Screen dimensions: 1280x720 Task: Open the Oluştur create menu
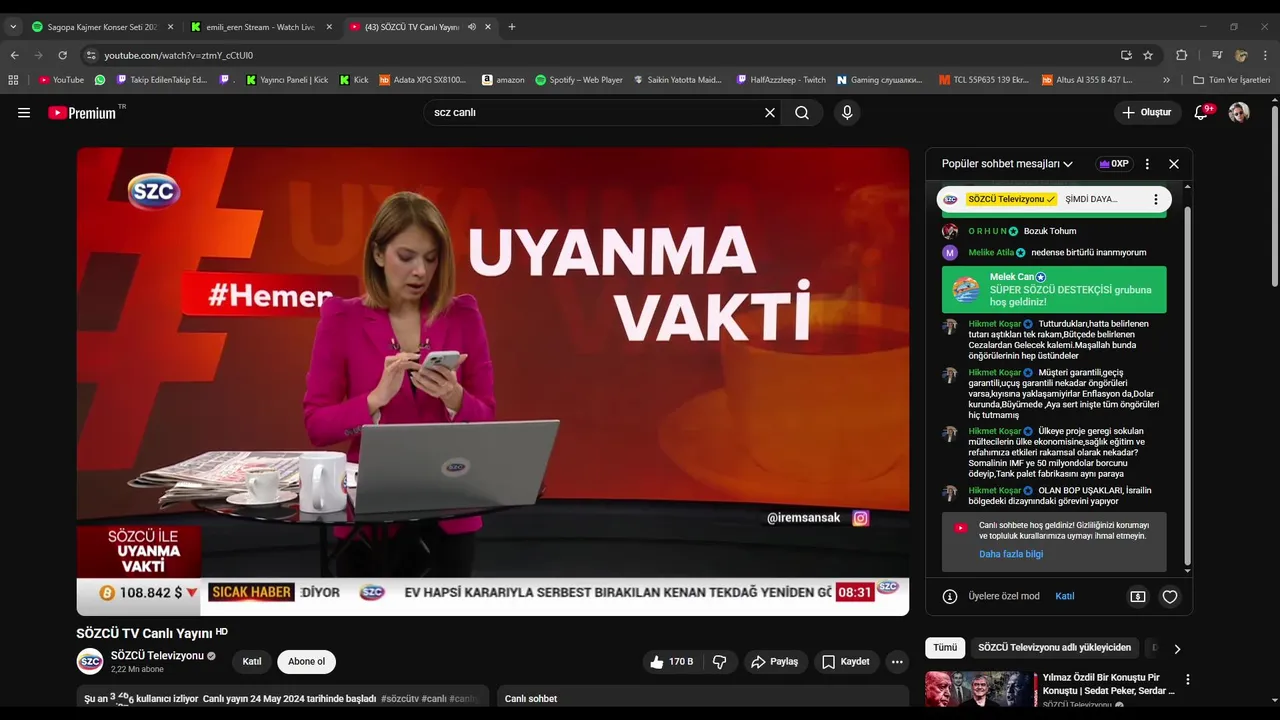1147,113
